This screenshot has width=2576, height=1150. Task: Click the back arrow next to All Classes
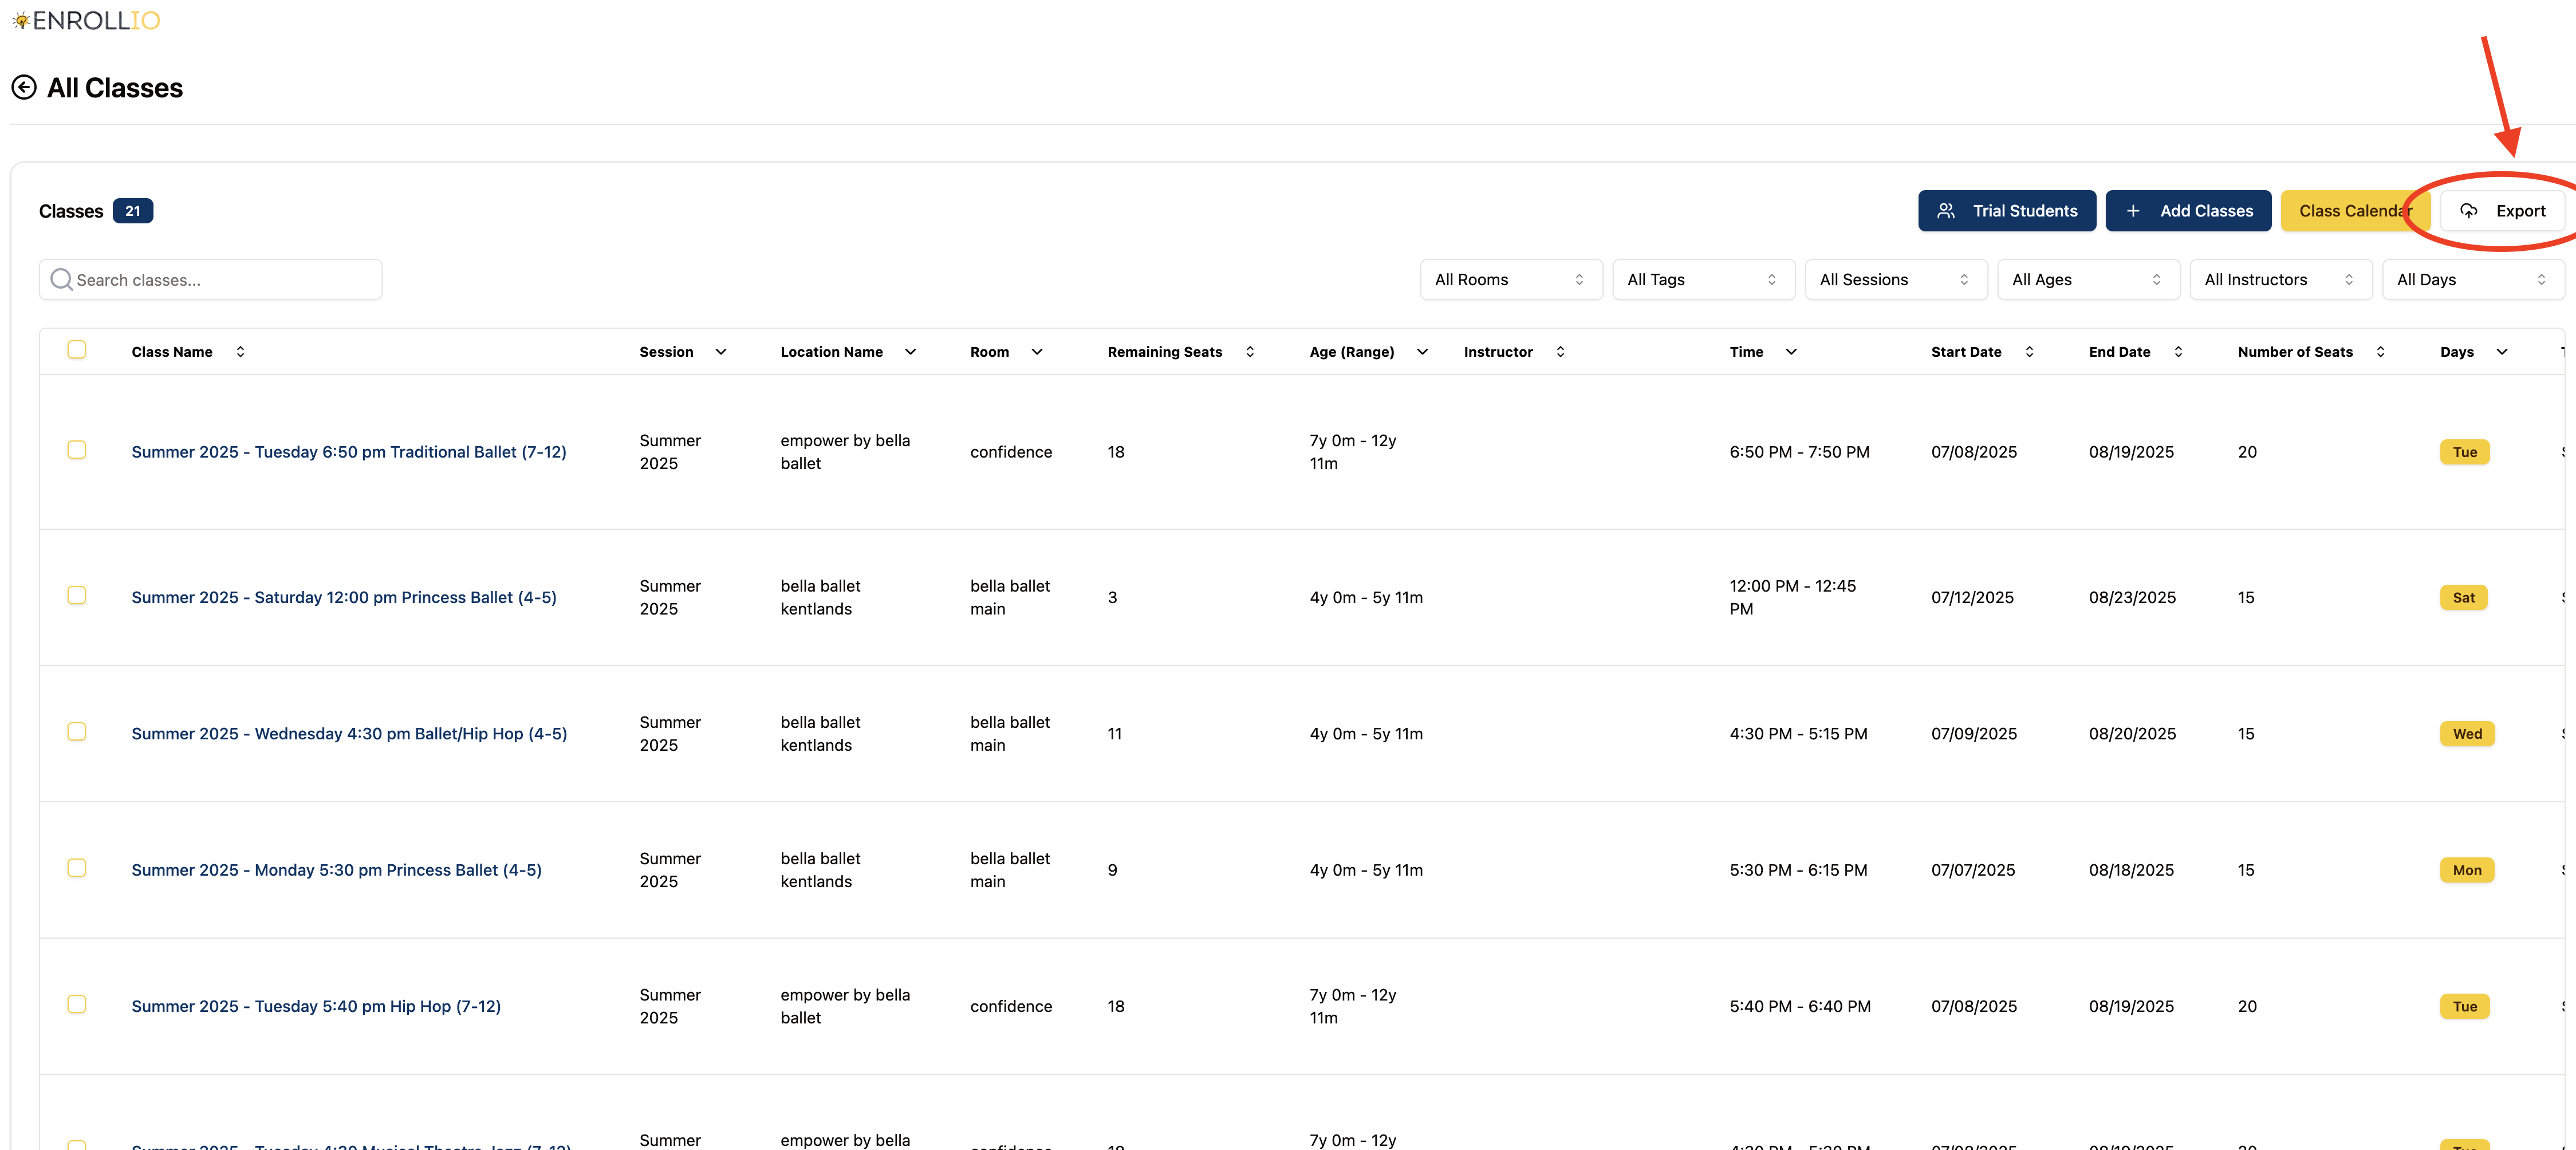pos(24,88)
